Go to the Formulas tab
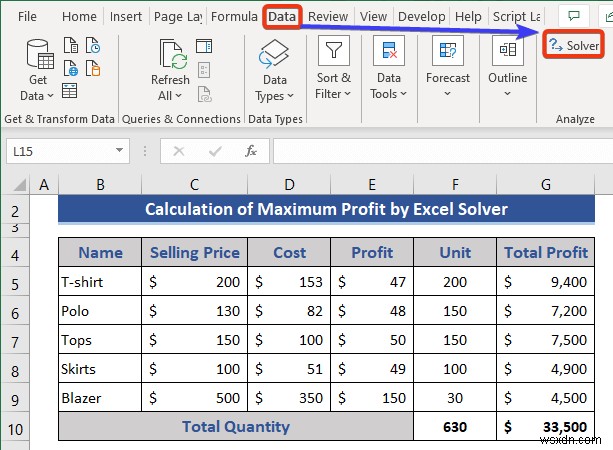613x450 pixels. (x=234, y=16)
